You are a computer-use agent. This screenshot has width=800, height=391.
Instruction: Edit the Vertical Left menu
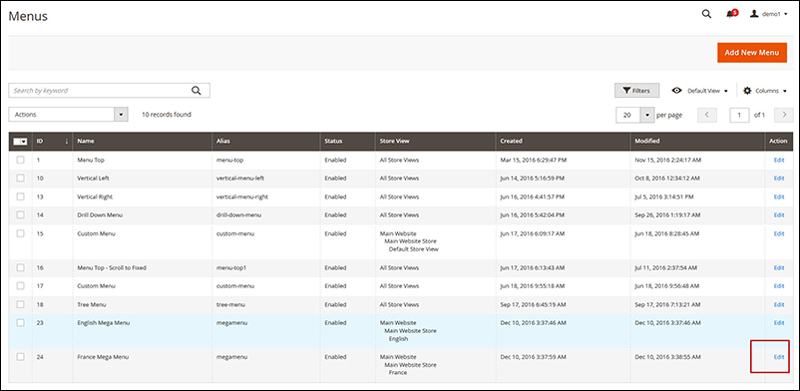coord(779,178)
